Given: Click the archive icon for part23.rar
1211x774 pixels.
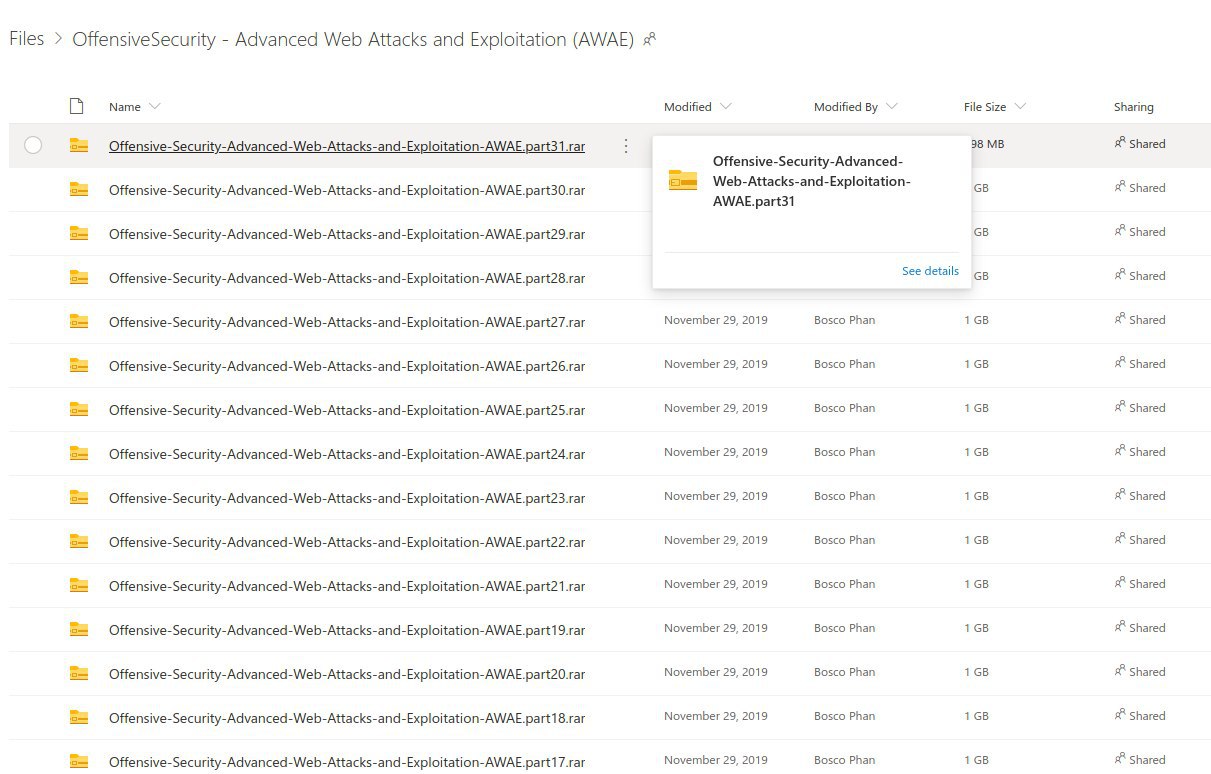Looking at the screenshot, I should [79, 497].
